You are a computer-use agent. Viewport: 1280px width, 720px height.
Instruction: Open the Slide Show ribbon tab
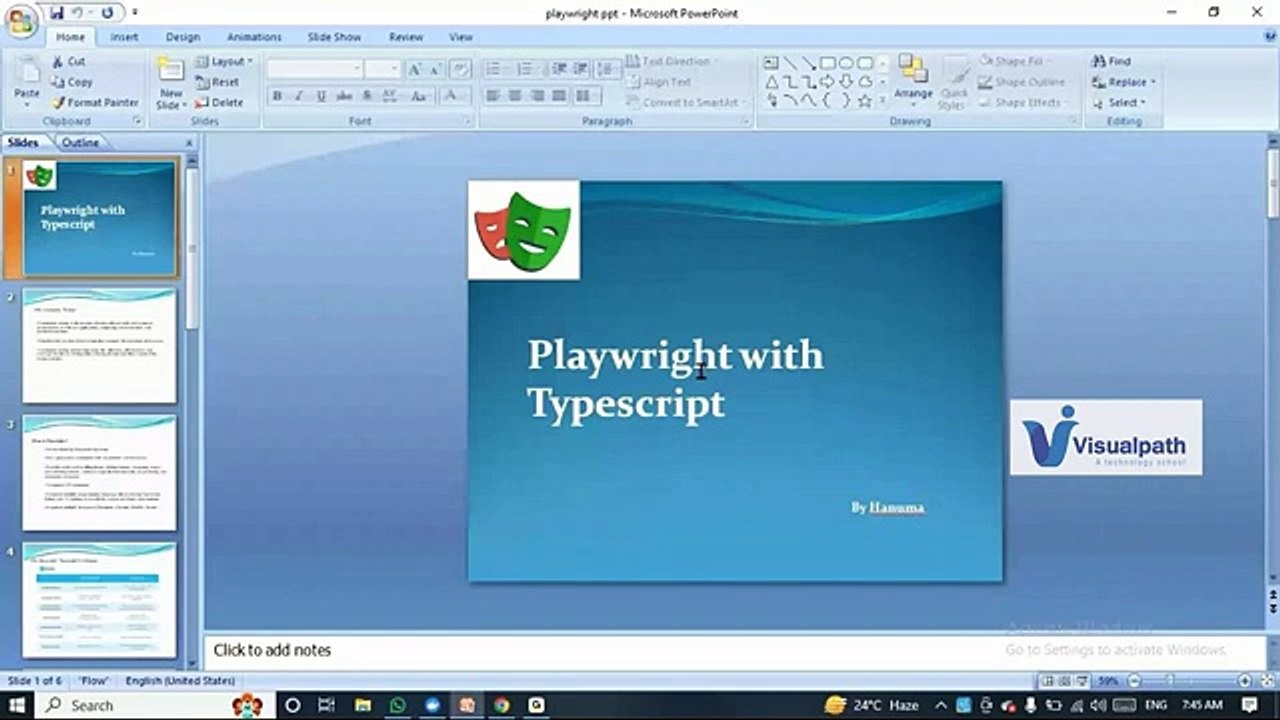[x=334, y=37]
